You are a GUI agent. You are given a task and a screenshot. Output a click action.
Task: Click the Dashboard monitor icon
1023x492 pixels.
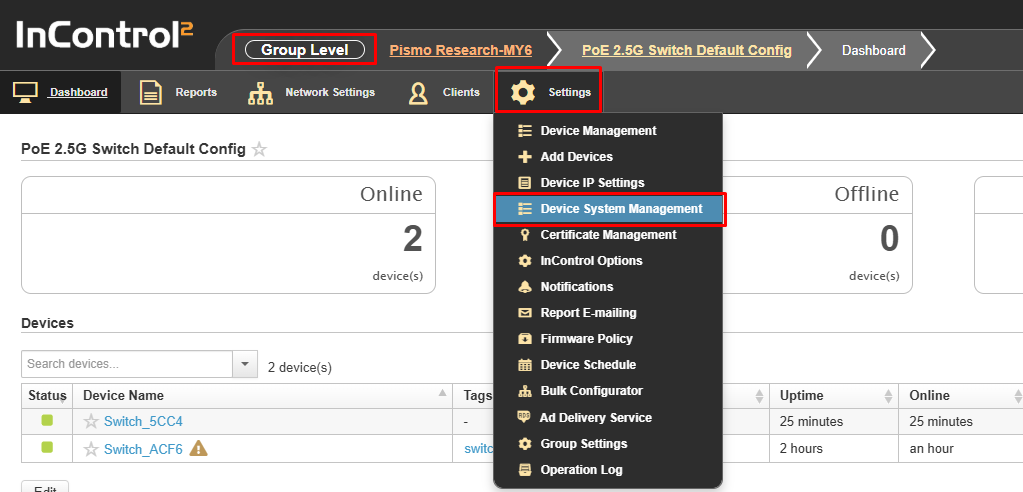coord(26,93)
